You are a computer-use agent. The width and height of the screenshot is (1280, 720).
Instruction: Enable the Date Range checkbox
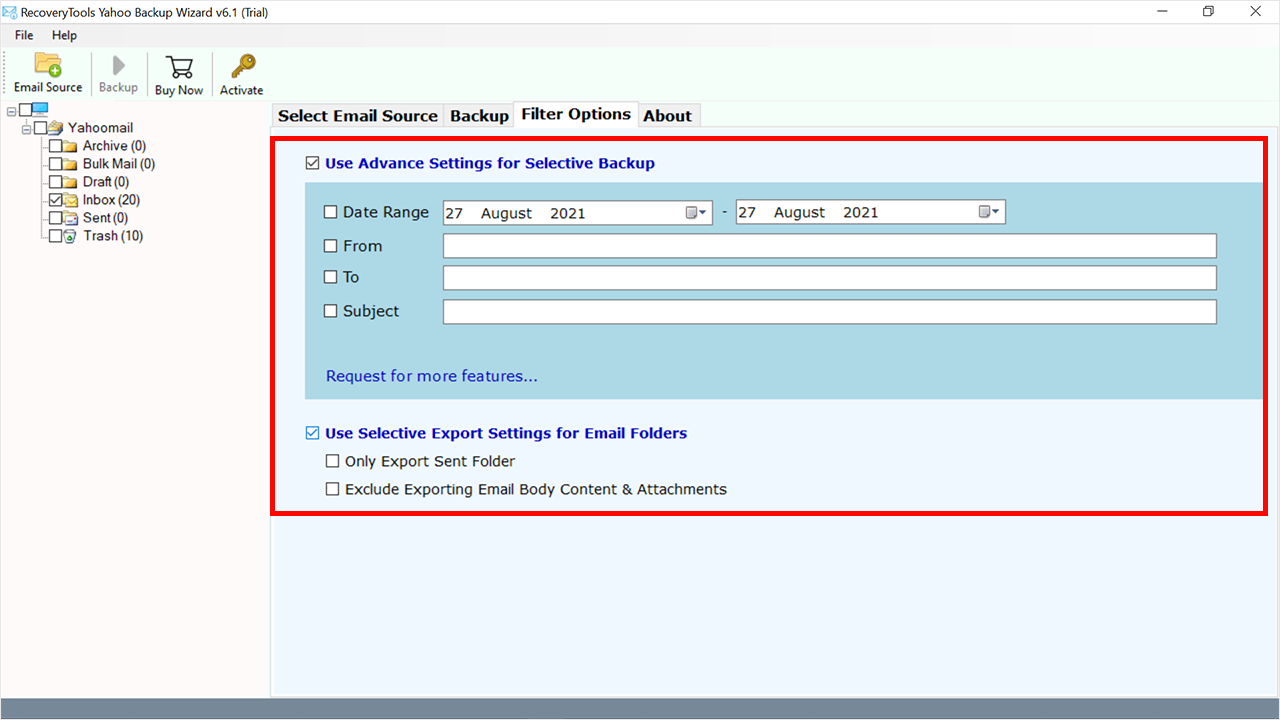point(331,212)
